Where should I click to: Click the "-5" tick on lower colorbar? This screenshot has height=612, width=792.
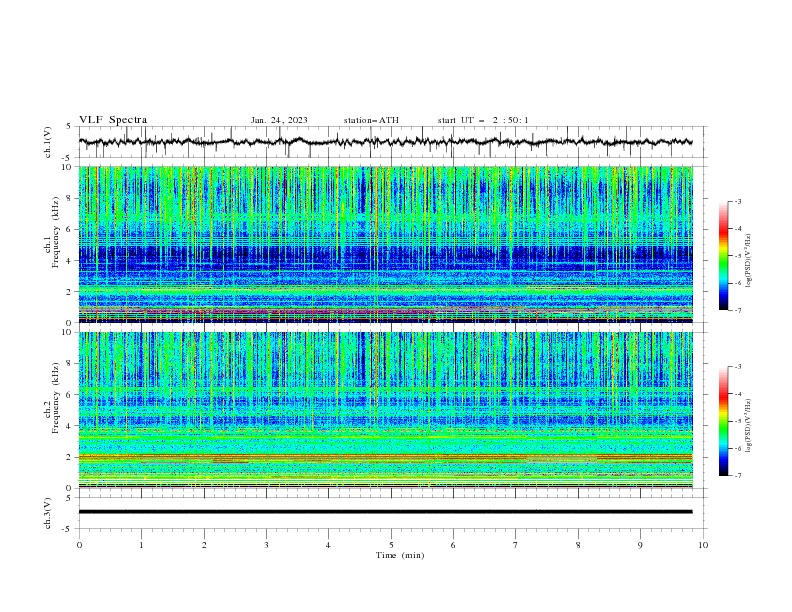pyautogui.click(x=738, y=421)
